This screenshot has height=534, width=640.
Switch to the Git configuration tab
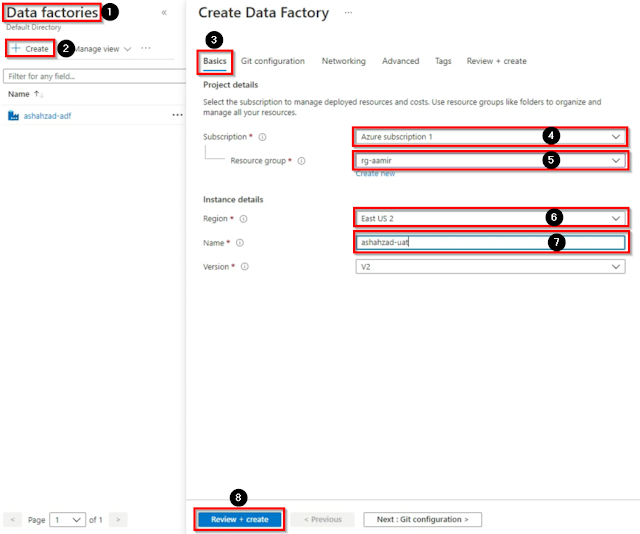[x=273, y=61]
